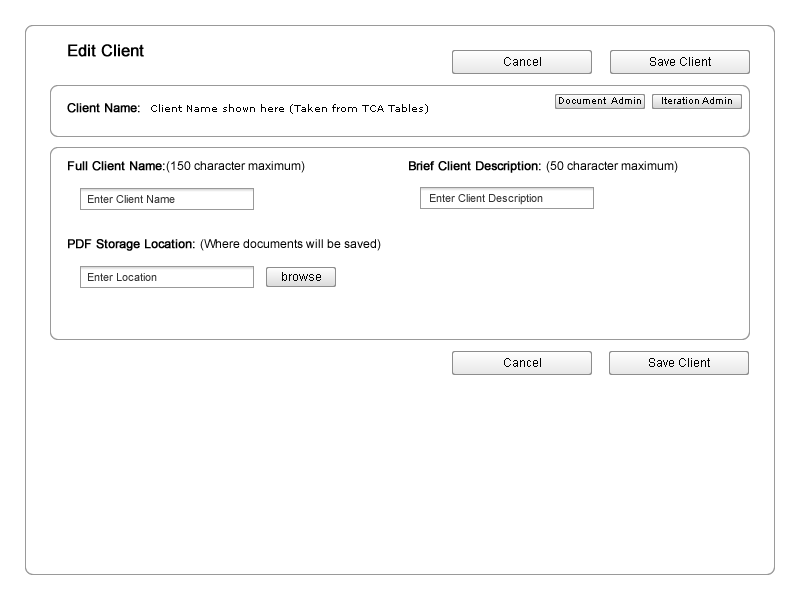The width and height of the screenshot is (800, 600).
Task: Go to Iteration Admin
Action: 696,101
